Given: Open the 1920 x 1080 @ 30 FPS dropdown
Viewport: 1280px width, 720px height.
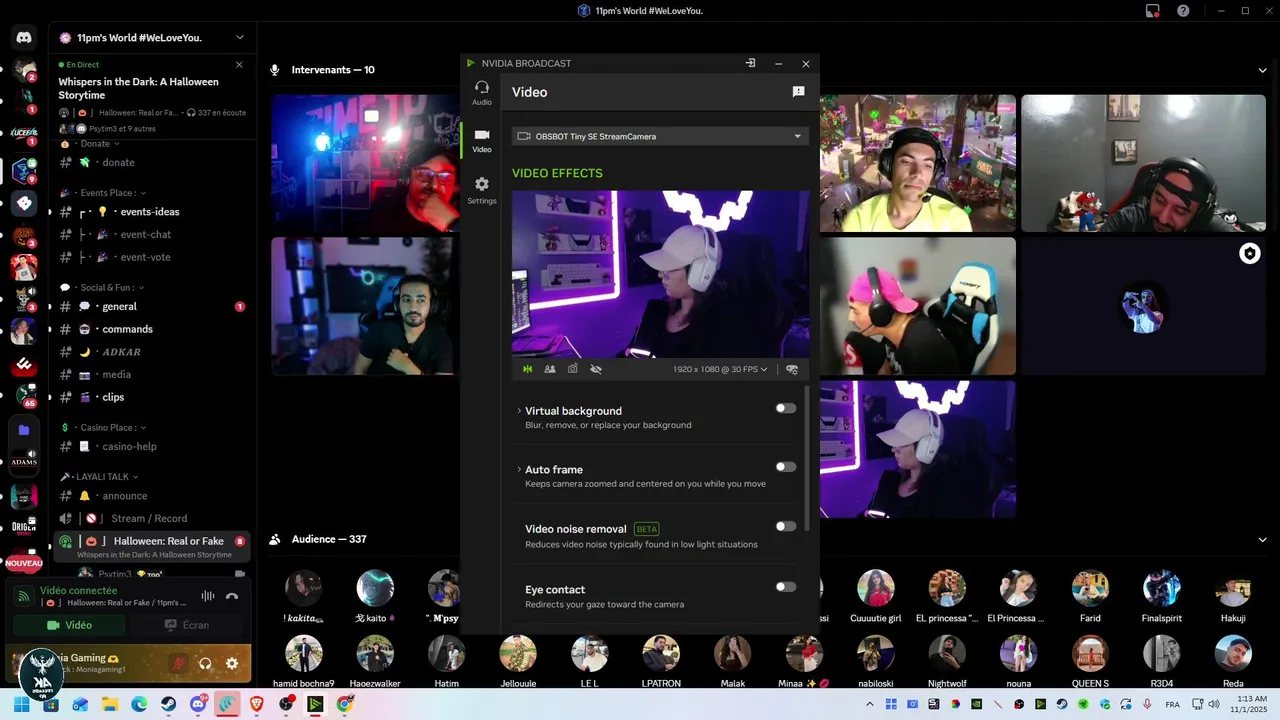Looking at the screenshot, I should pyautogui.click(x=720, y=369).
